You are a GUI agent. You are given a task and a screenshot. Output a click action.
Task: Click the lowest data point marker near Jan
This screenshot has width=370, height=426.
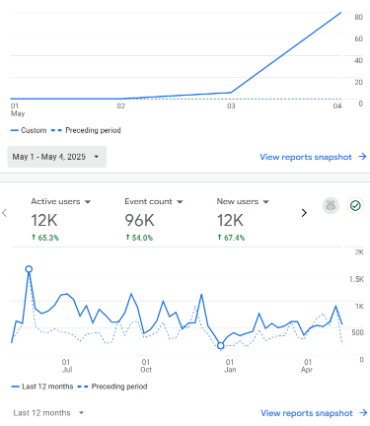pos(221,346)
